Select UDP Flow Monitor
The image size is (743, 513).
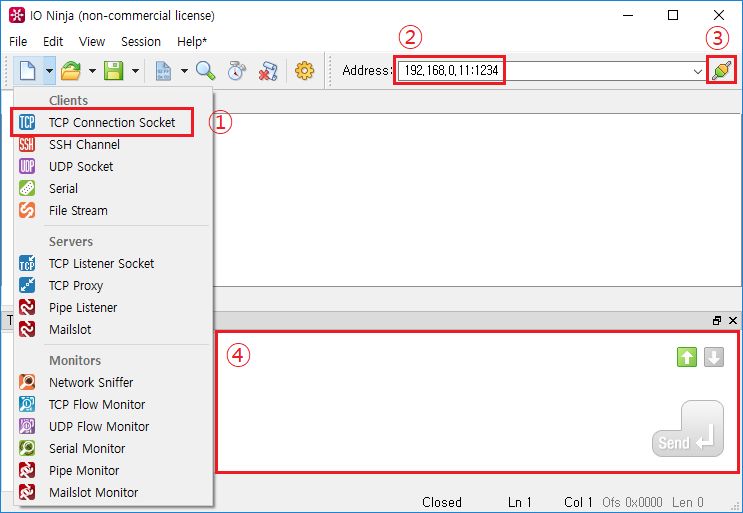click(112, 426)
